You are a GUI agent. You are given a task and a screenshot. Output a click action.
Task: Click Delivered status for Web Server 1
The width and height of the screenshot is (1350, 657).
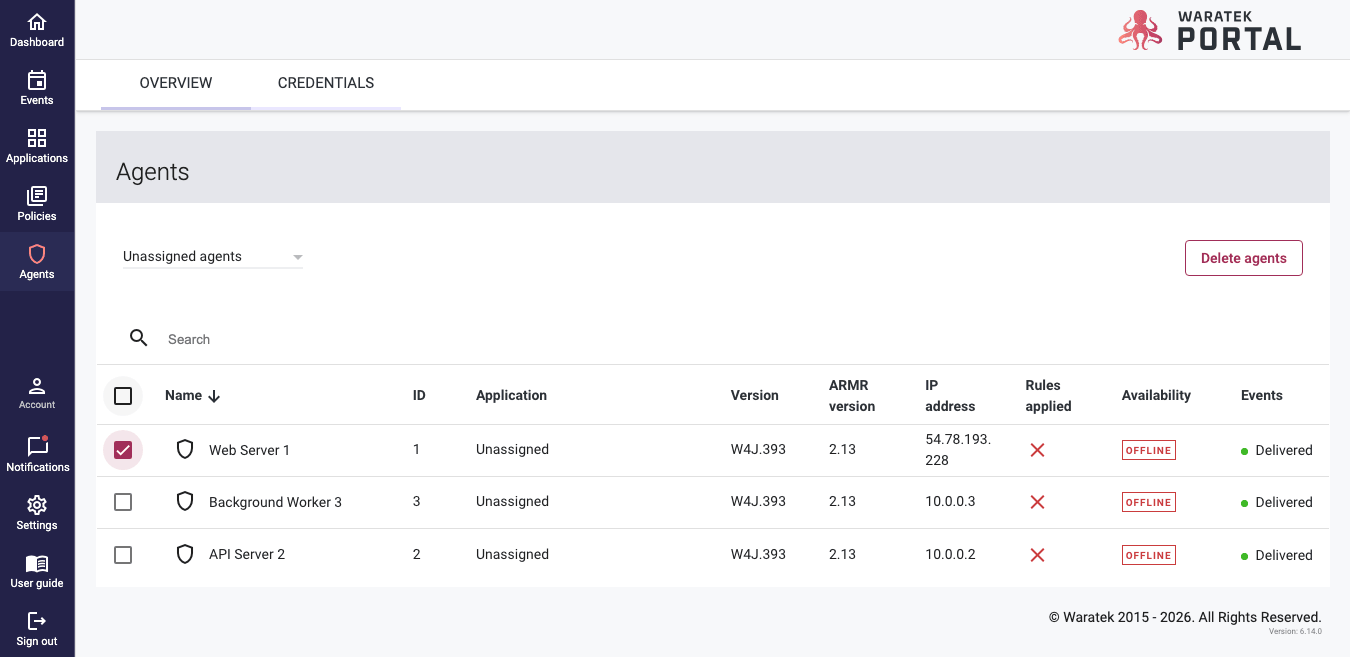tap(1284, 450)
